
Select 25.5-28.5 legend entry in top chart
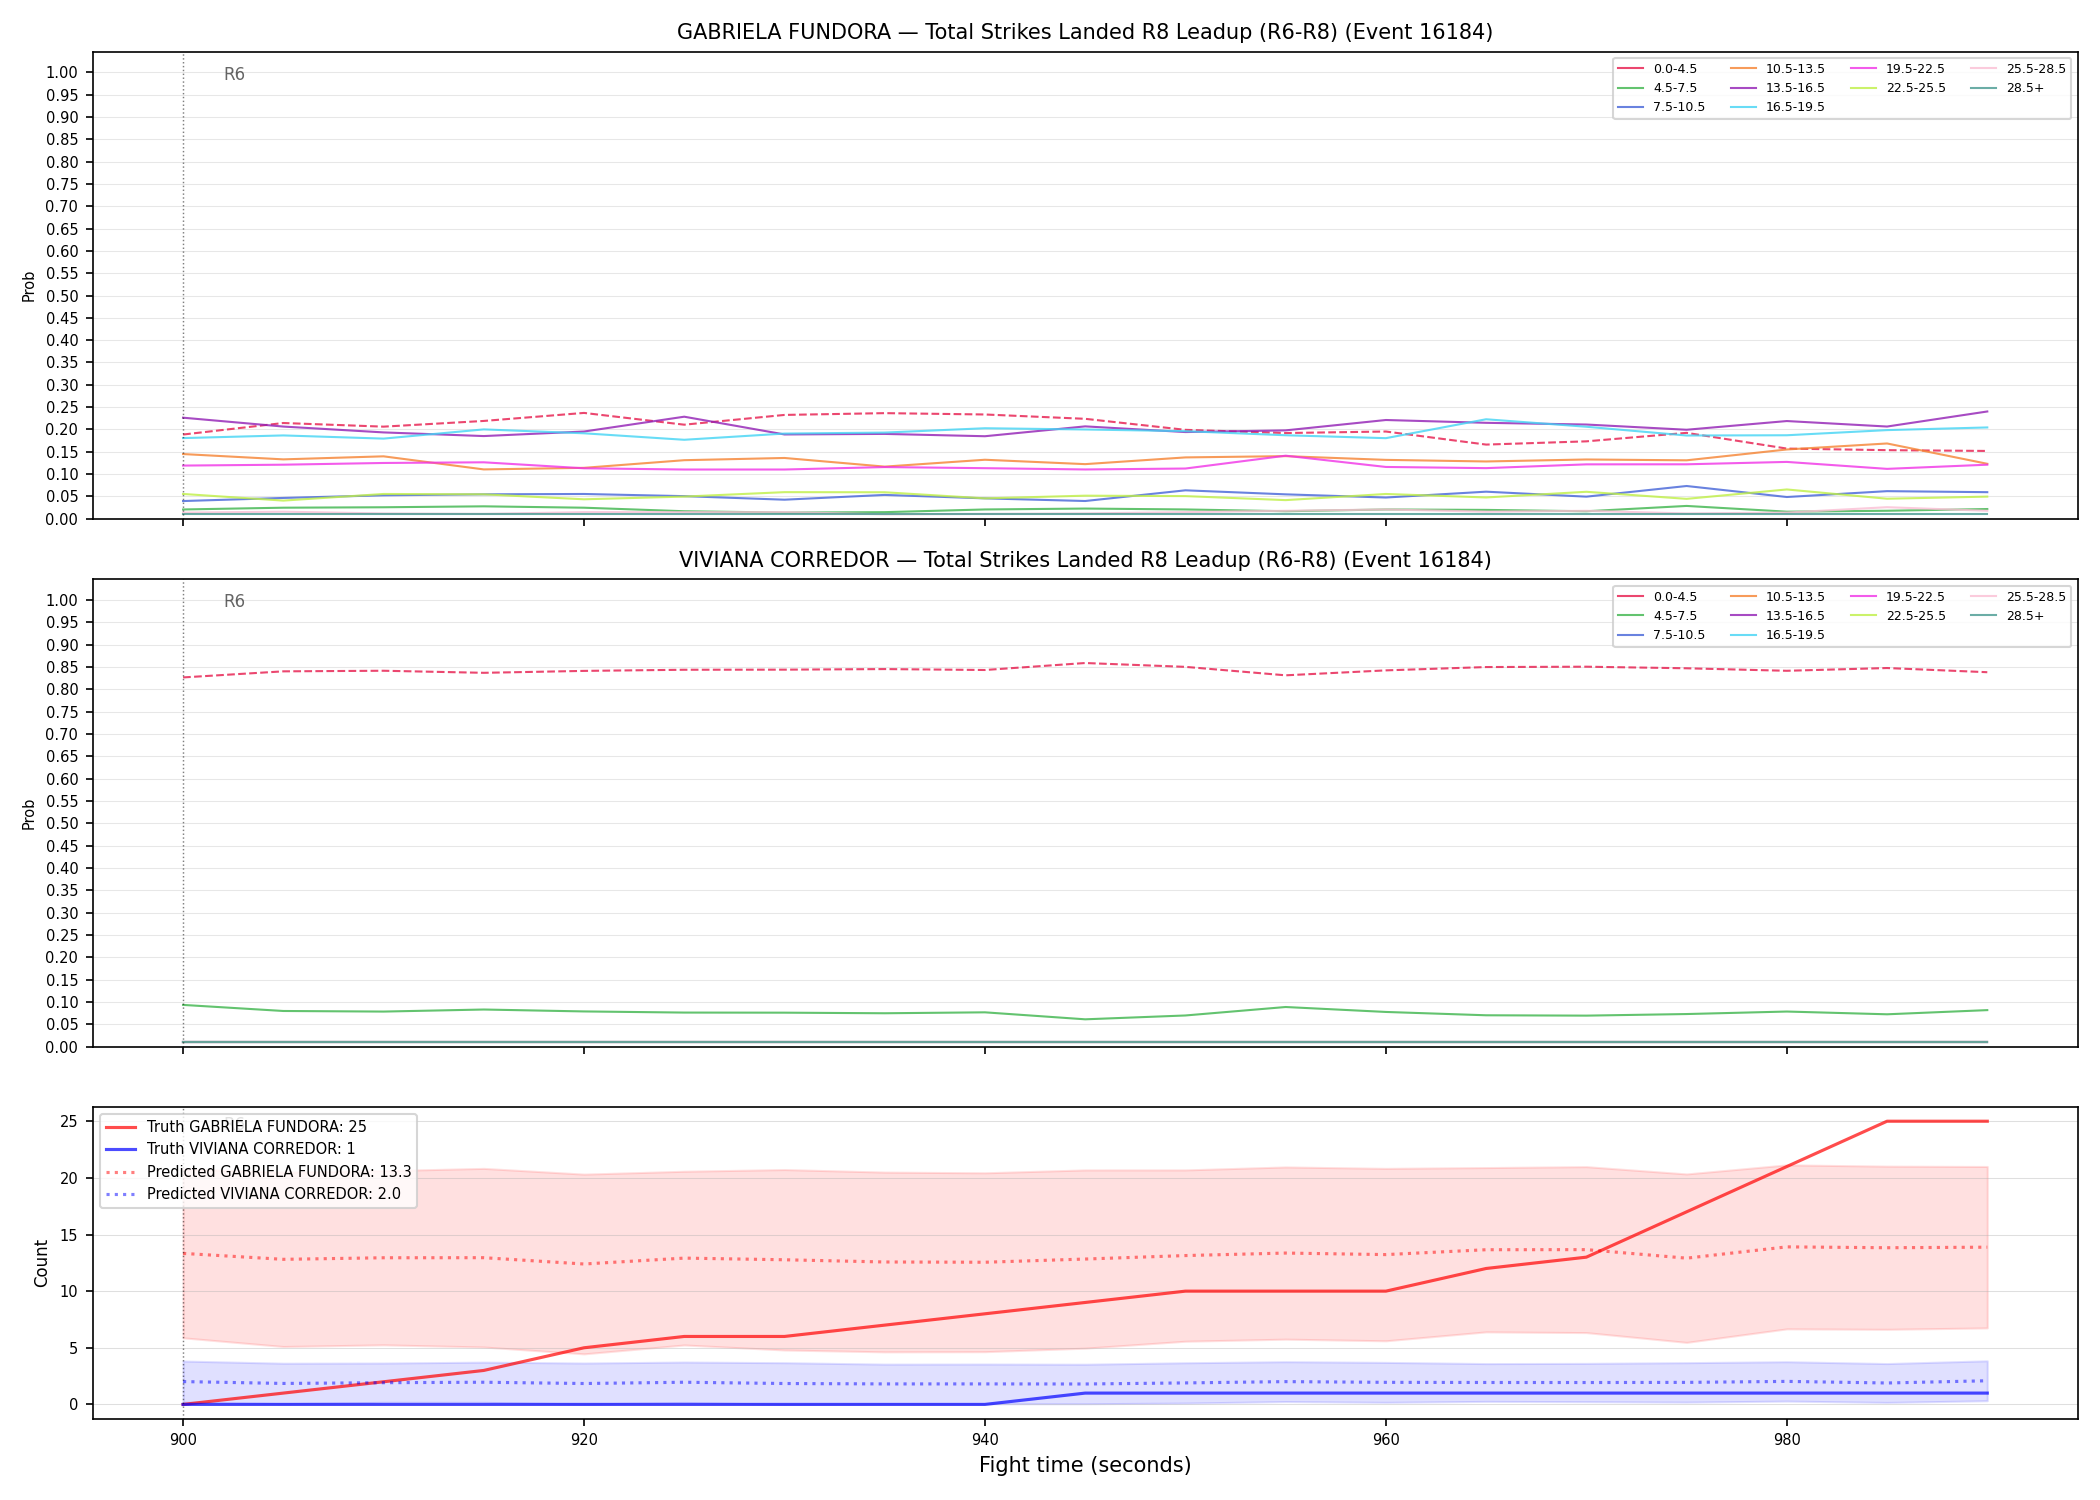pos(2018,69)
